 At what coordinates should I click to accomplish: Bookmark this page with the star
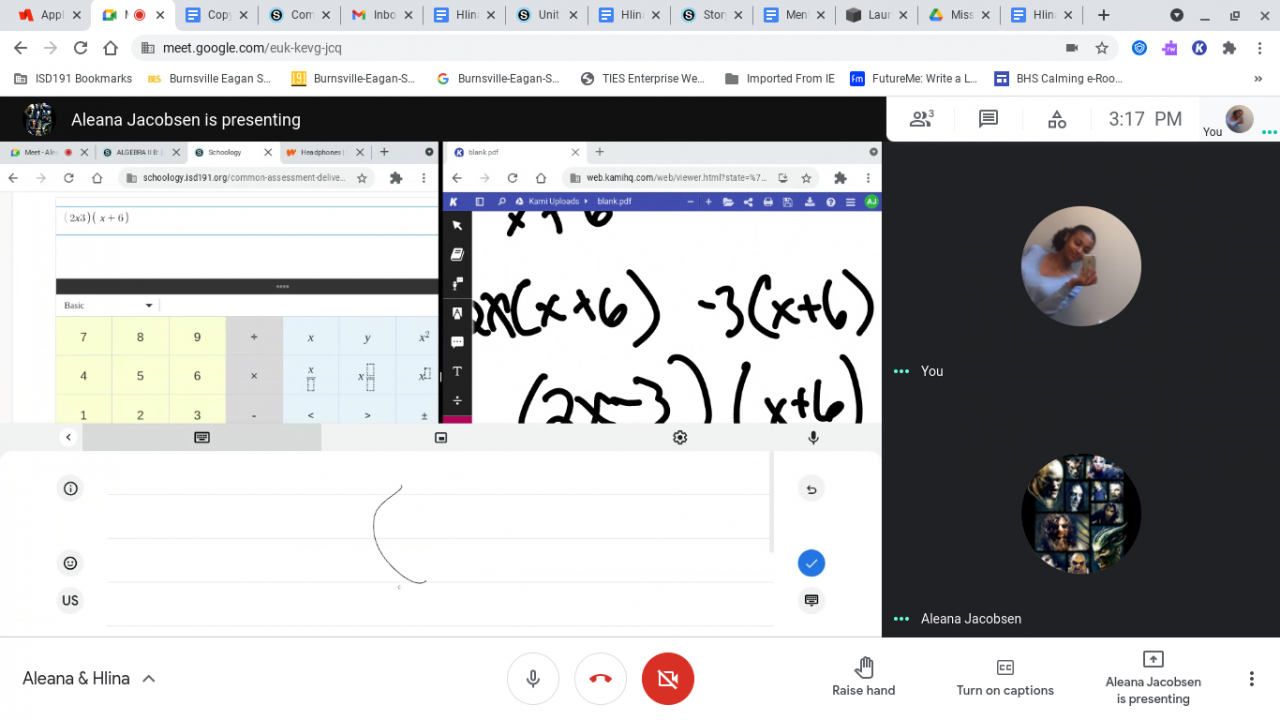[x=1102, y=48]
